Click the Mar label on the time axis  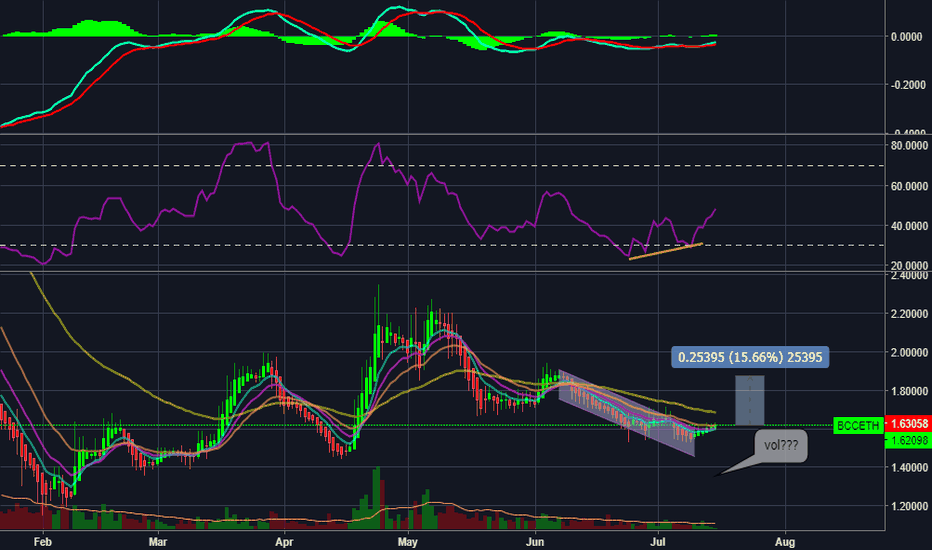[x=158, y=542]
